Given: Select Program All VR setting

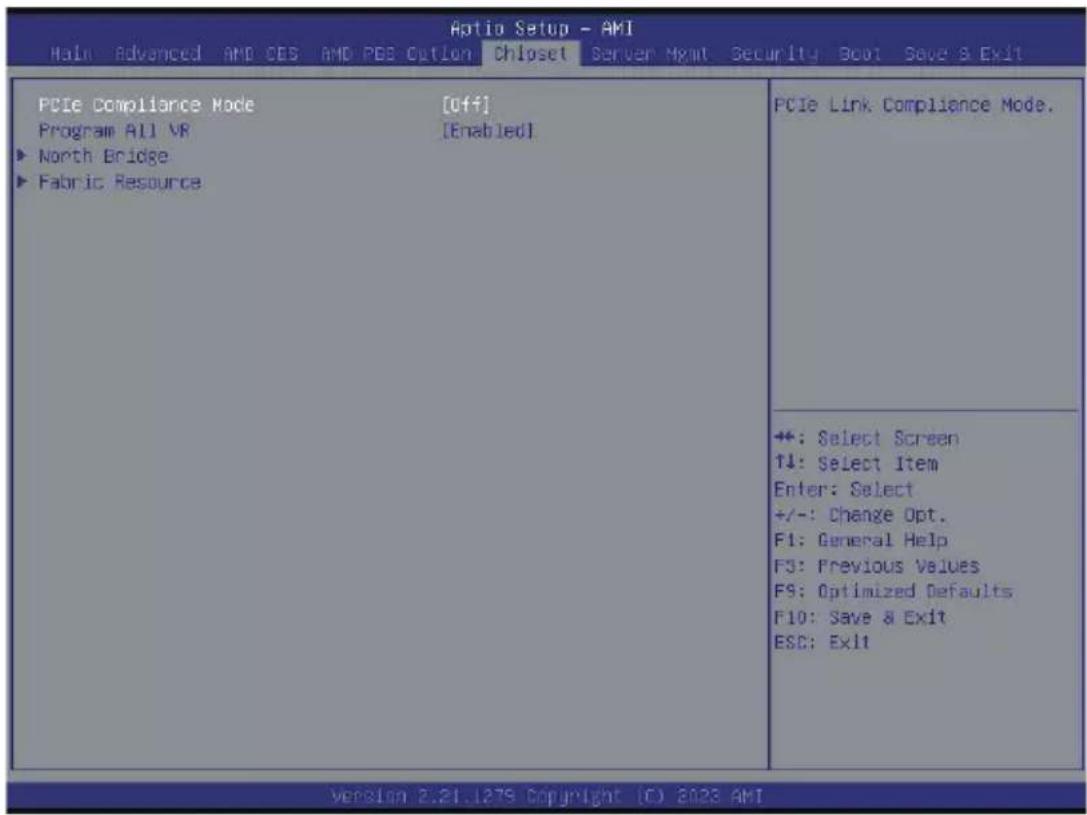Looking at the screenshot, I should pyautogui.click(x=114, y=130).
